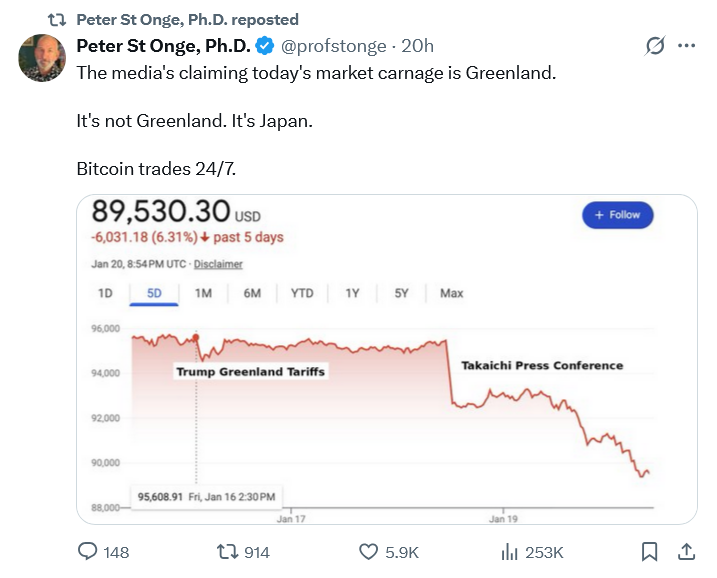This screenshot has width=717, height=578.
Task: Switch chart to the Max range
Action: tap(451, 293)
